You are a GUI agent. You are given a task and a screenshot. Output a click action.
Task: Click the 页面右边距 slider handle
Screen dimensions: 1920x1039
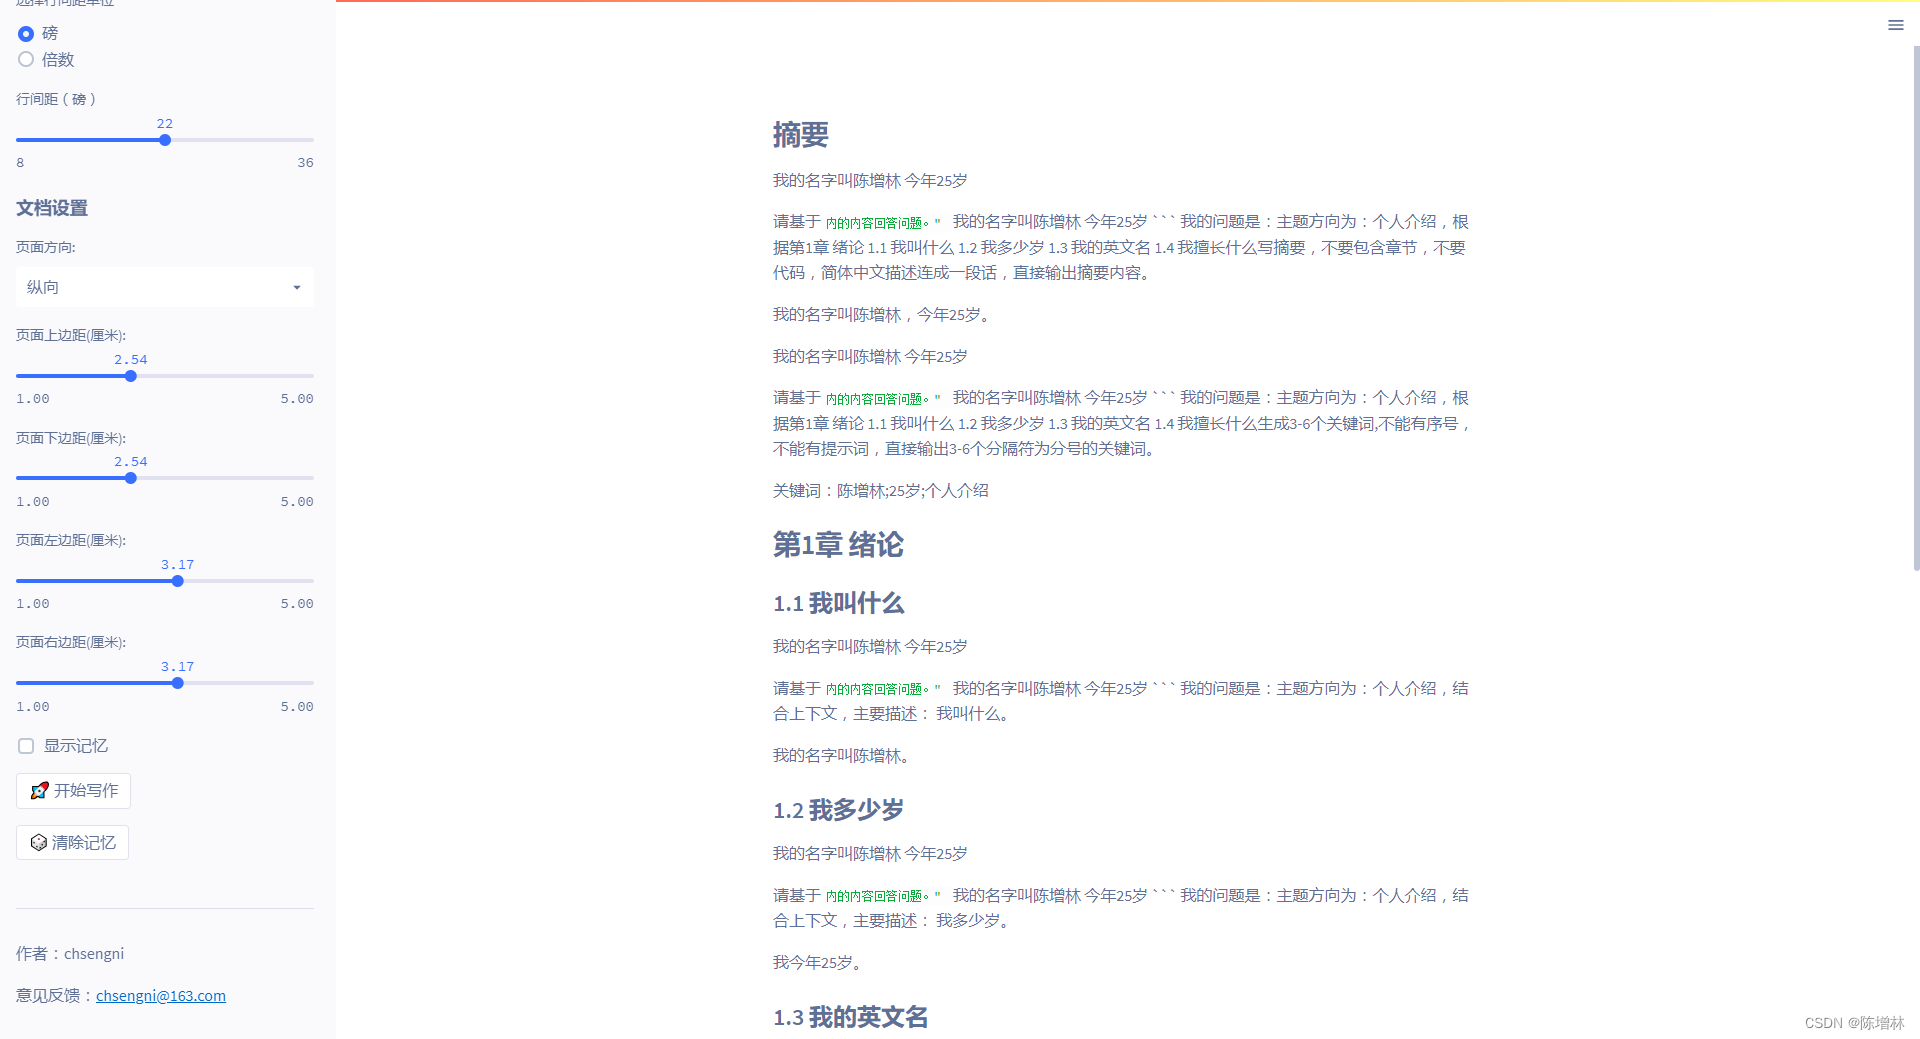[x=178, y=683]
